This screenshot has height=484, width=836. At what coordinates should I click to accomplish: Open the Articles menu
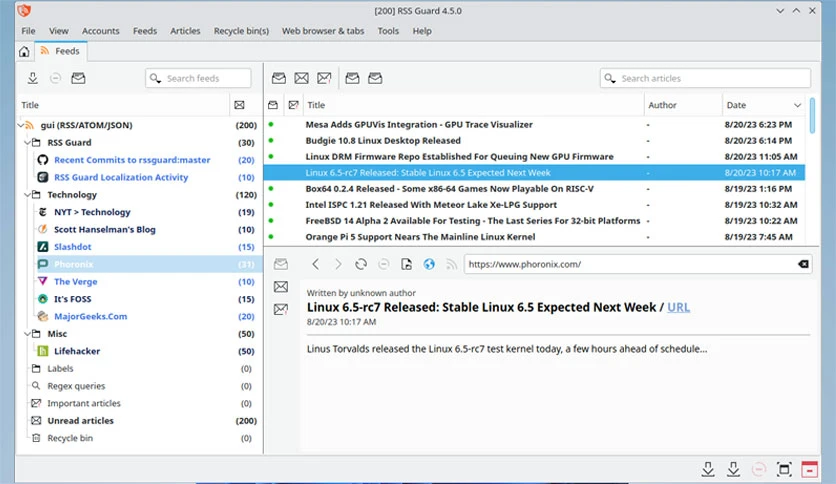click(x=185, y=31)
